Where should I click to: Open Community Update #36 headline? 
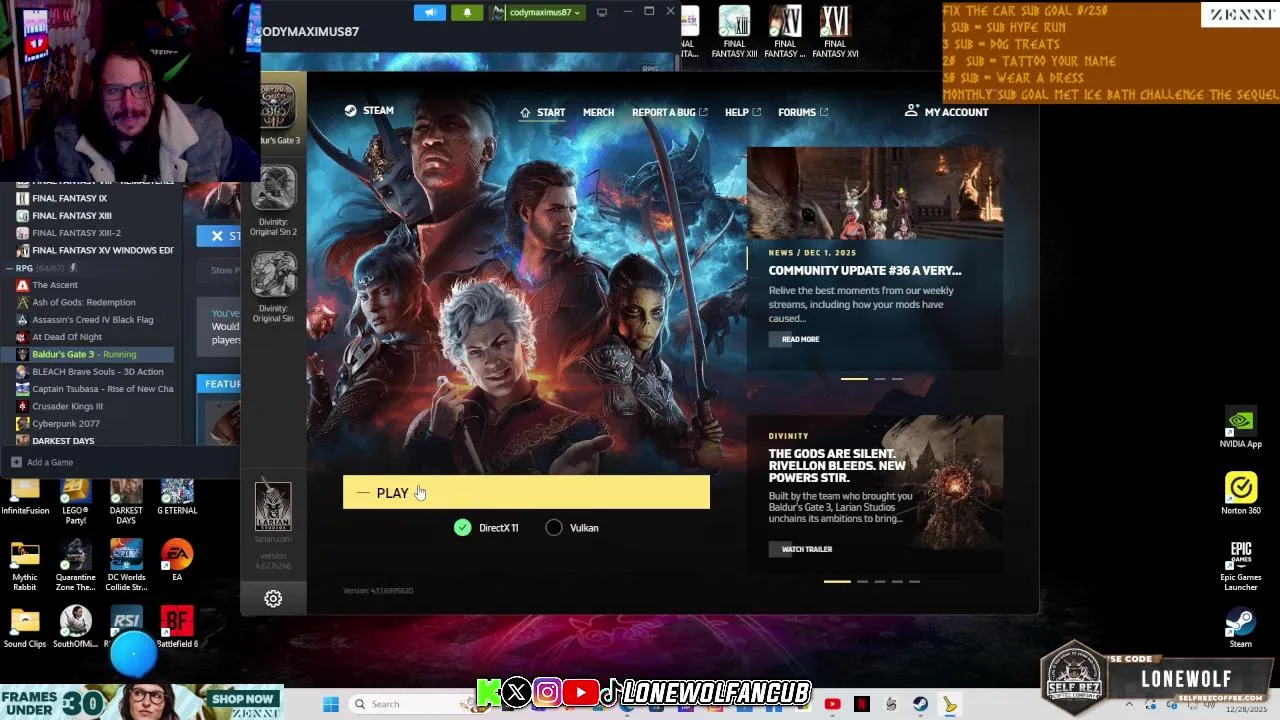coord(865,270)
